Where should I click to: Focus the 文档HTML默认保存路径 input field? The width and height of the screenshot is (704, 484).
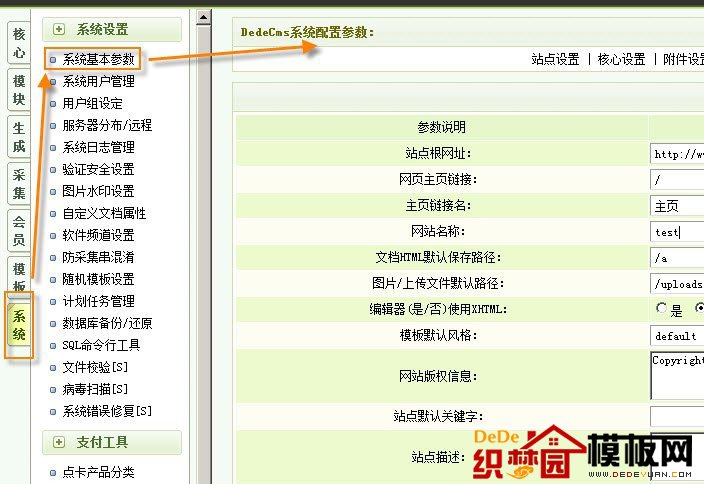[677, 258]
